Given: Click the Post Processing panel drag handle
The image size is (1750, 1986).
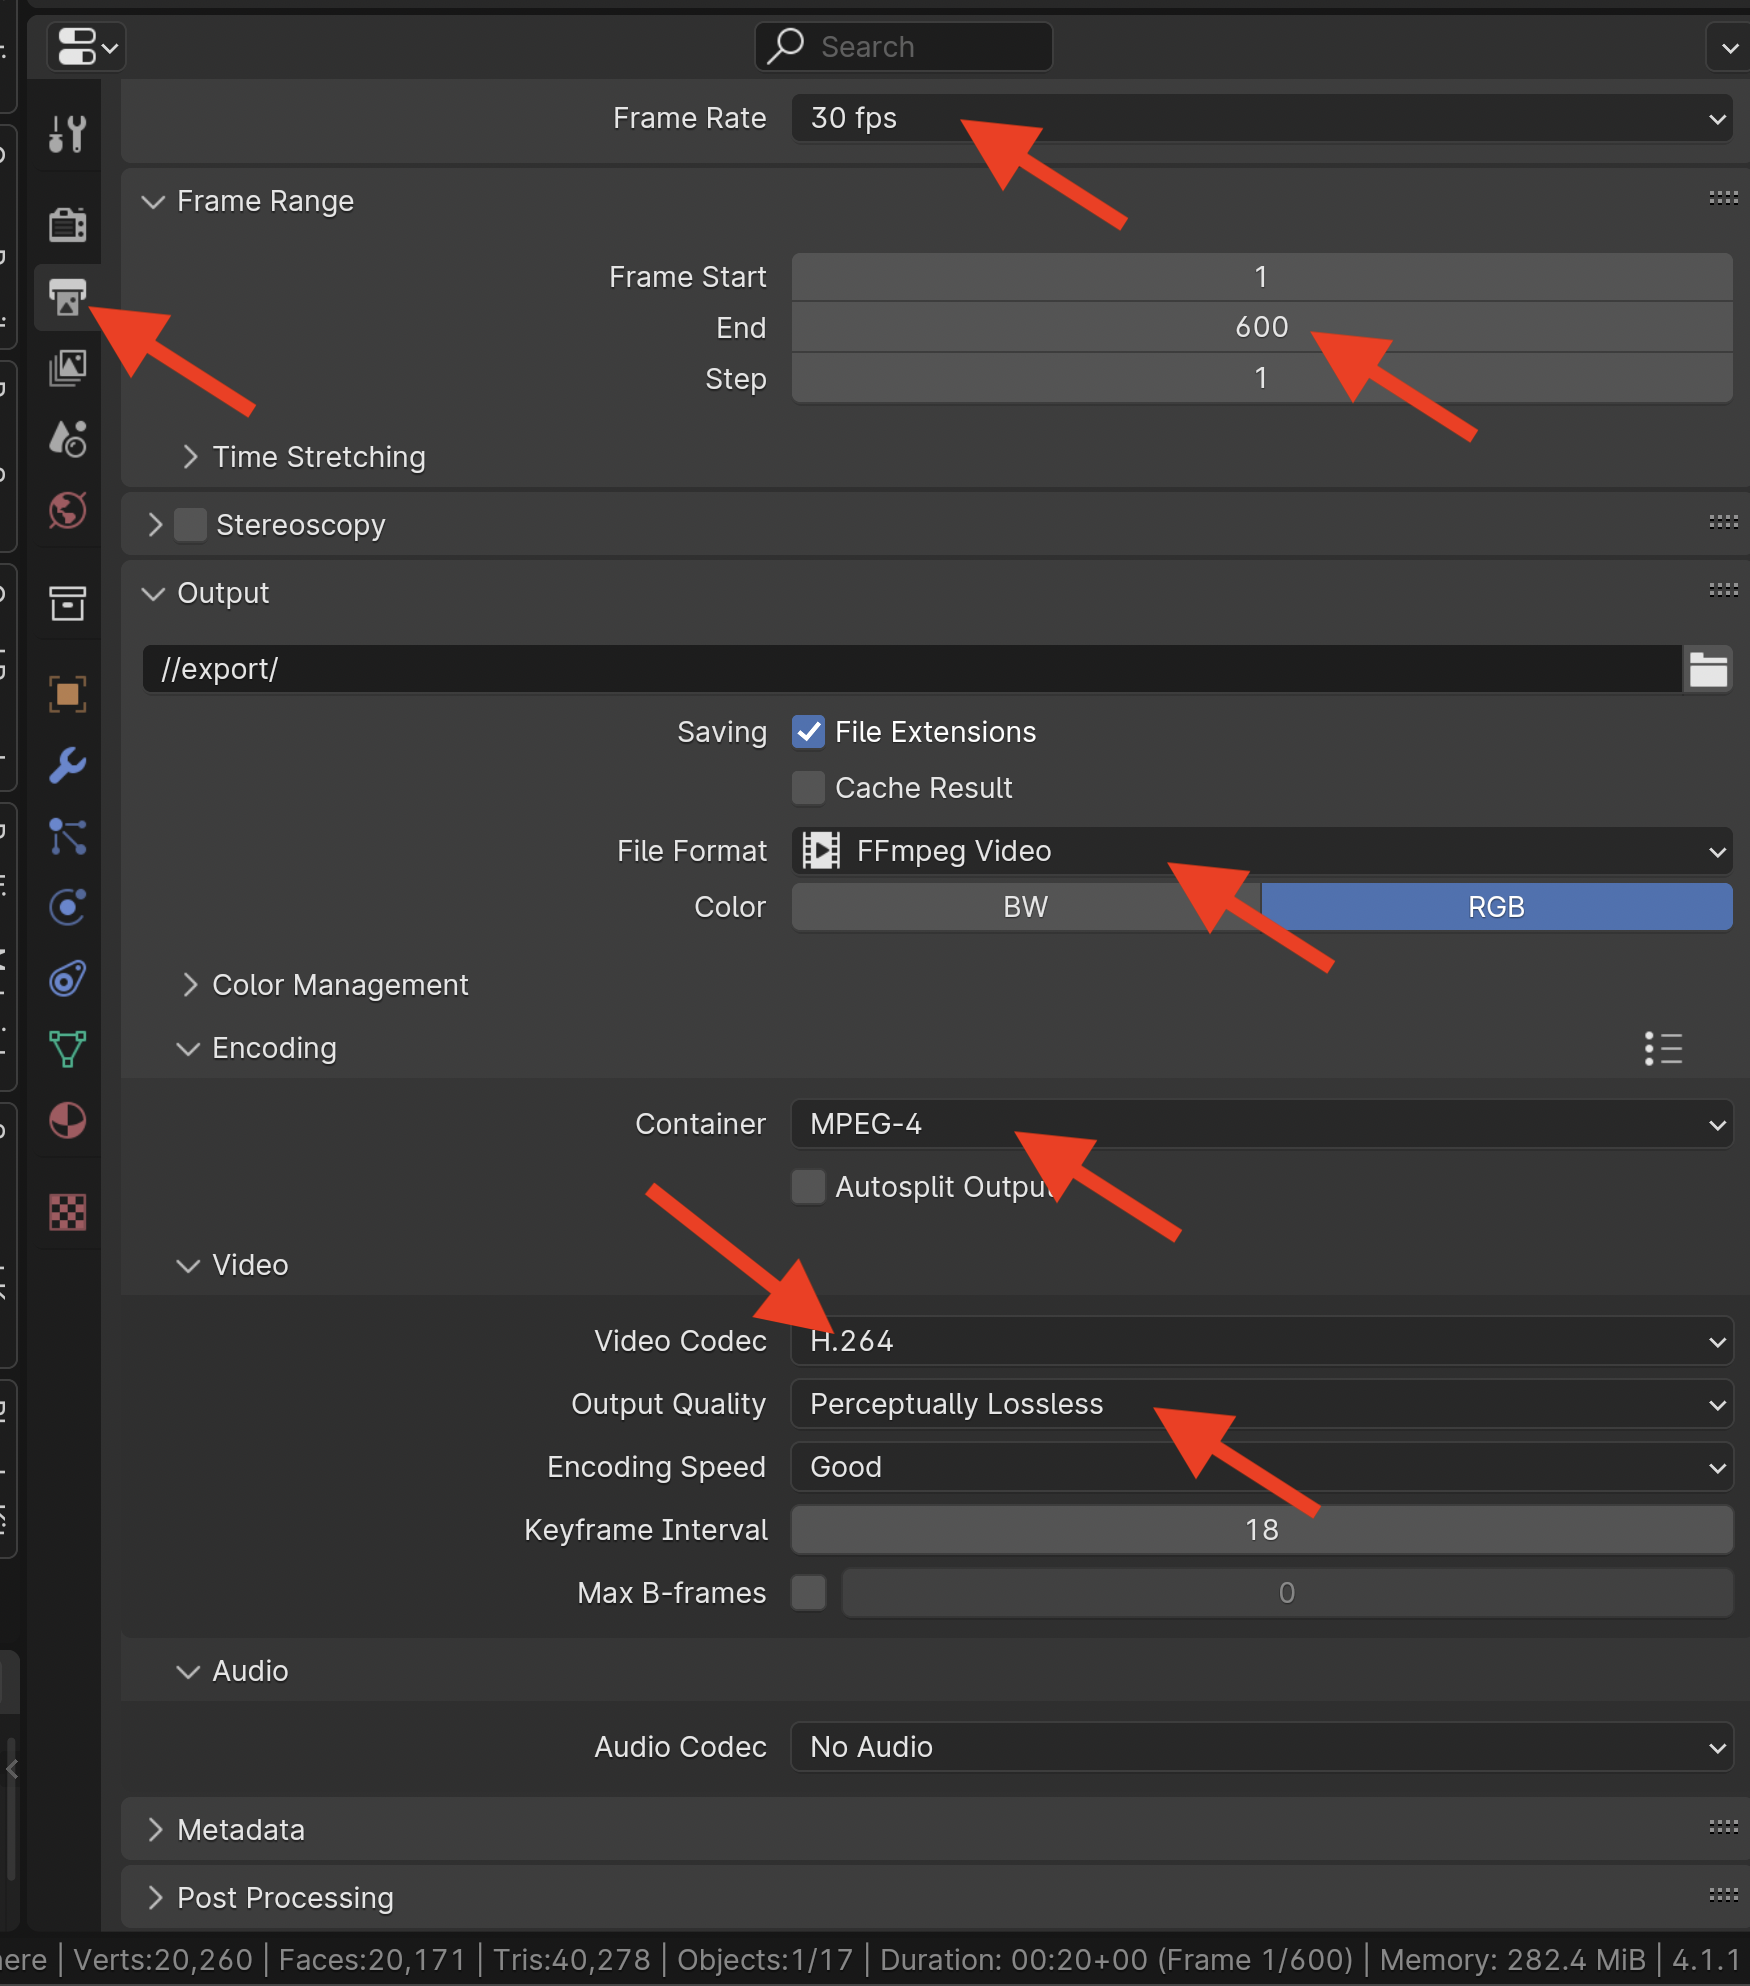Looking at the screenshot, I should 1723,1895.
